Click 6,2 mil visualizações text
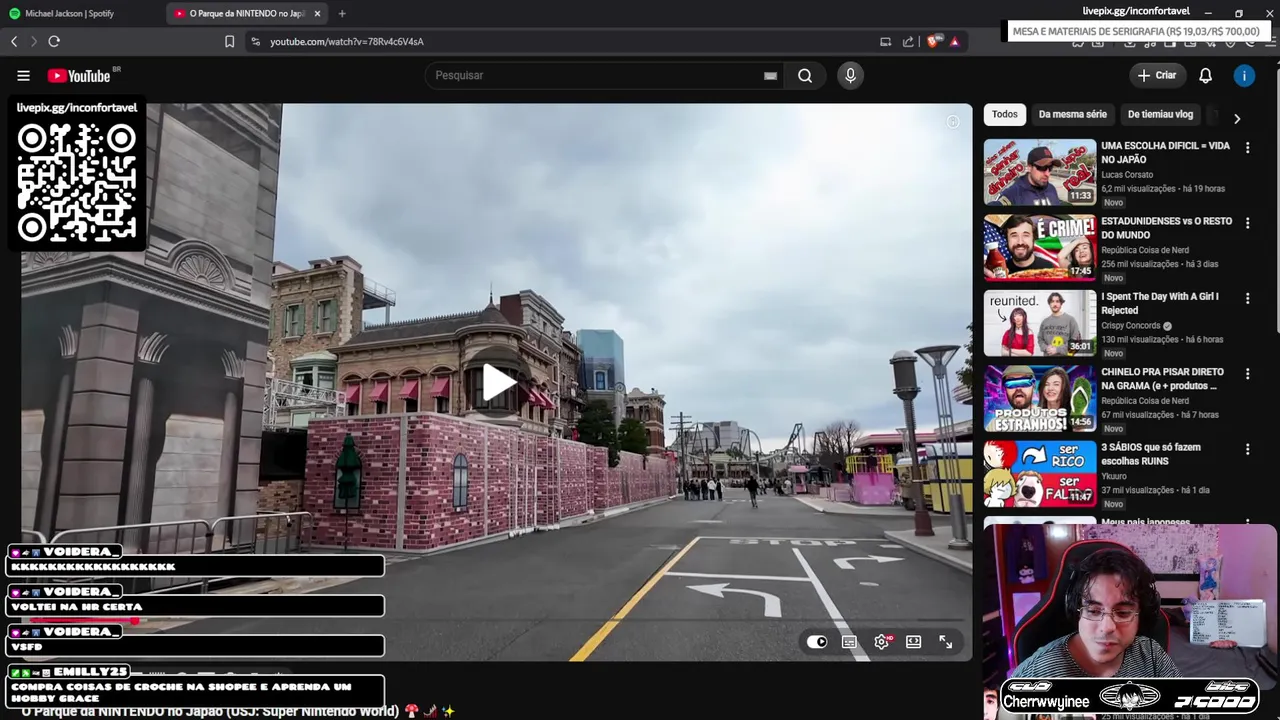Image resolution: width=1280 pixels, height=720 pixels. (x=1138, y=188)
